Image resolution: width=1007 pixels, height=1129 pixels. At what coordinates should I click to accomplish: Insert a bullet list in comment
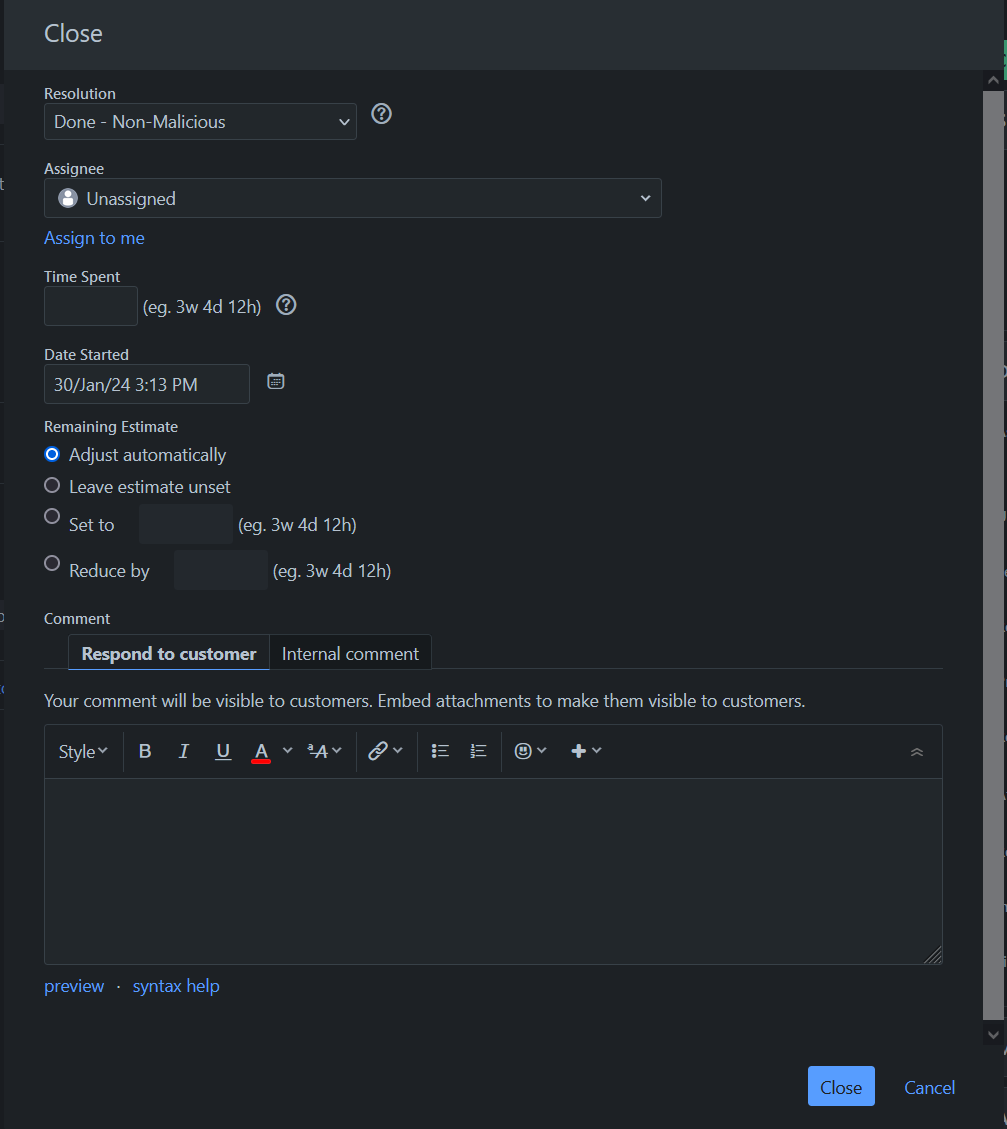pyautogui.click(x=440, y=751)
